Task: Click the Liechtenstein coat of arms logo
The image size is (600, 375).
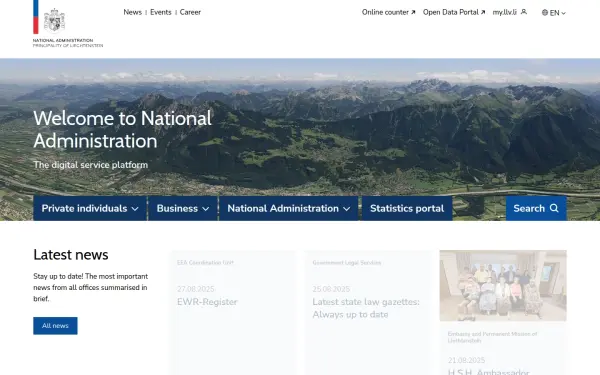Action: coord(54,20)
